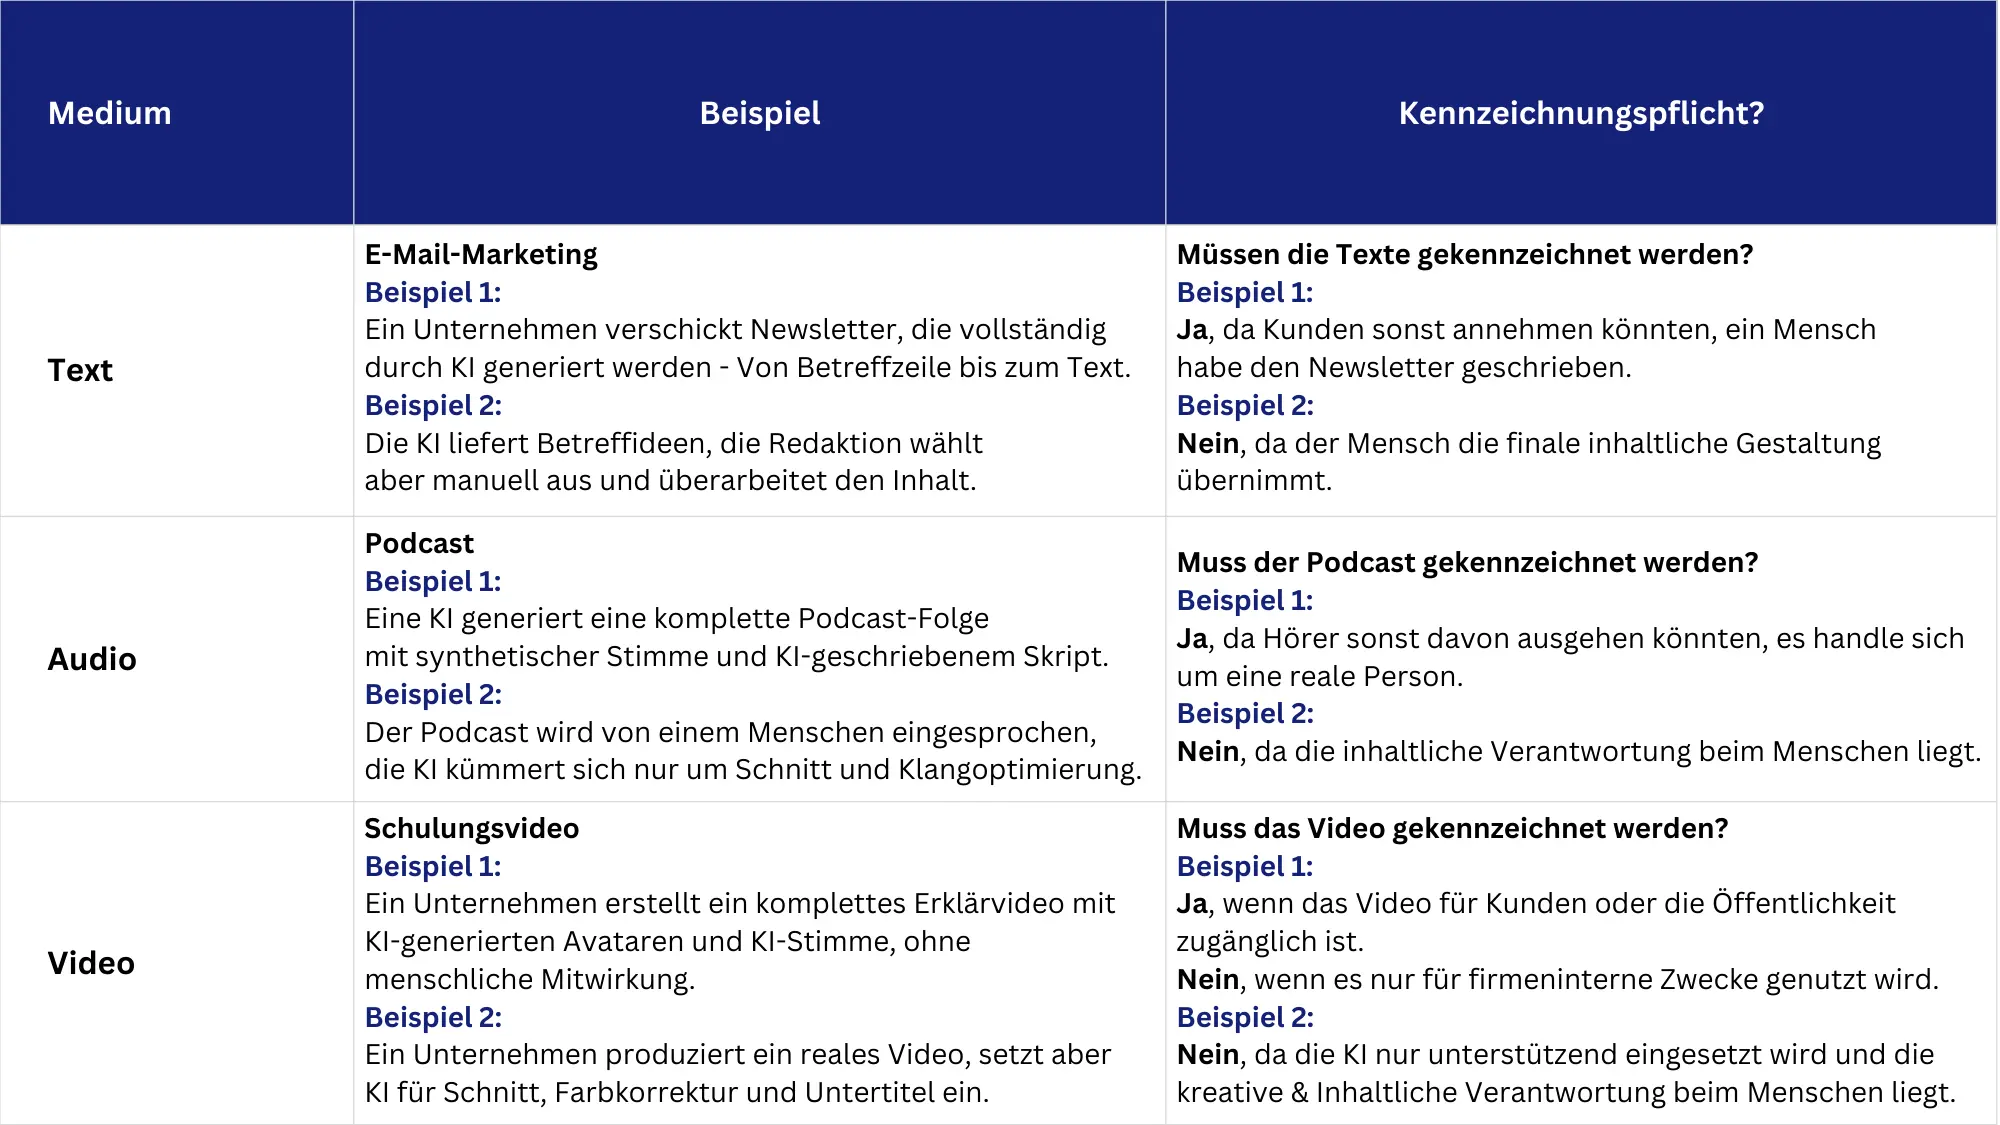Click bold "Ja" in the newsletter answer
Viewport: 2000px width, 1125px height.
click(1192, 330)
